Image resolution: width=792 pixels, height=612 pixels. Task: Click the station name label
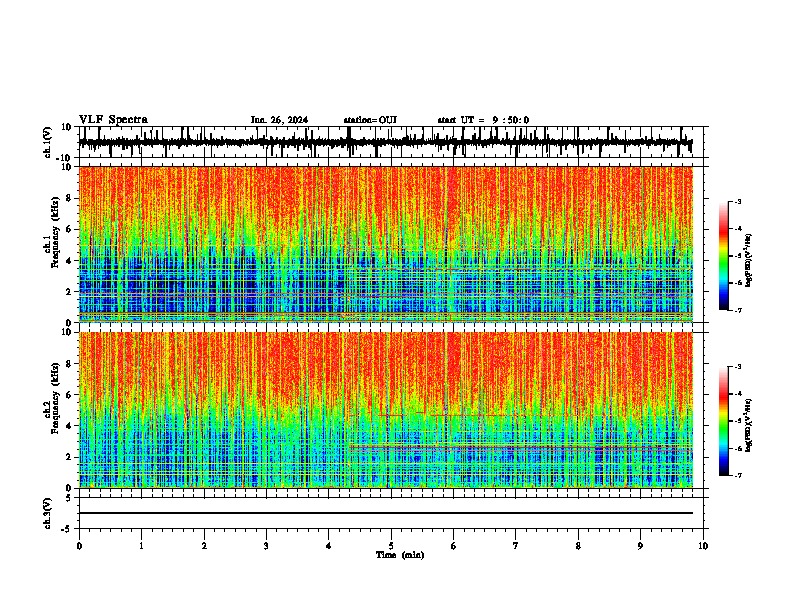[x=370, y=120]
